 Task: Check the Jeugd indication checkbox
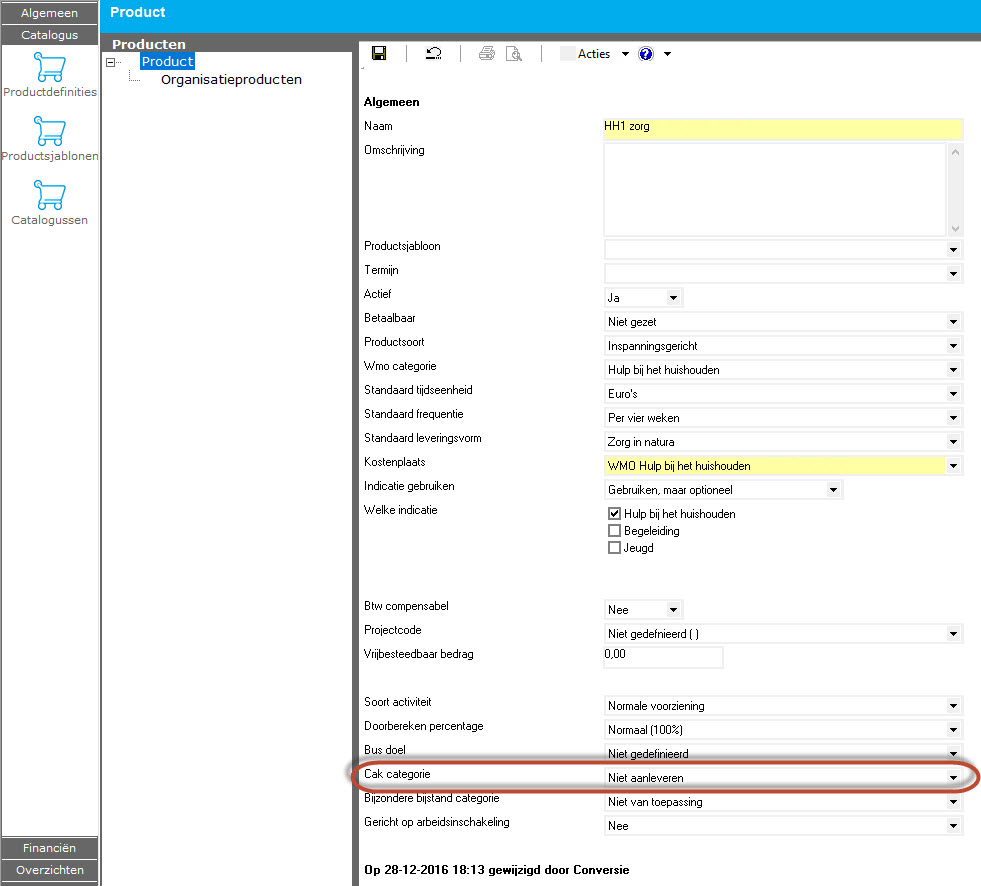614,548
